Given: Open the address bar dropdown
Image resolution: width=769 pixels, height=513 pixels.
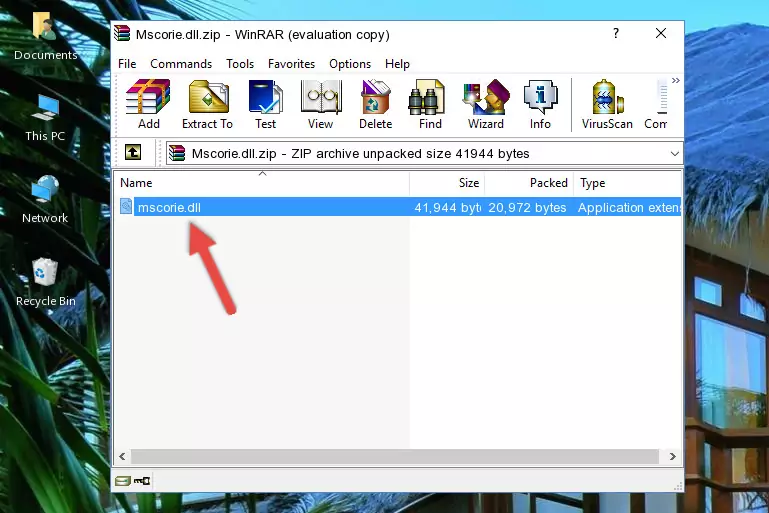Looking at the screenshot, I should point(675,154).
